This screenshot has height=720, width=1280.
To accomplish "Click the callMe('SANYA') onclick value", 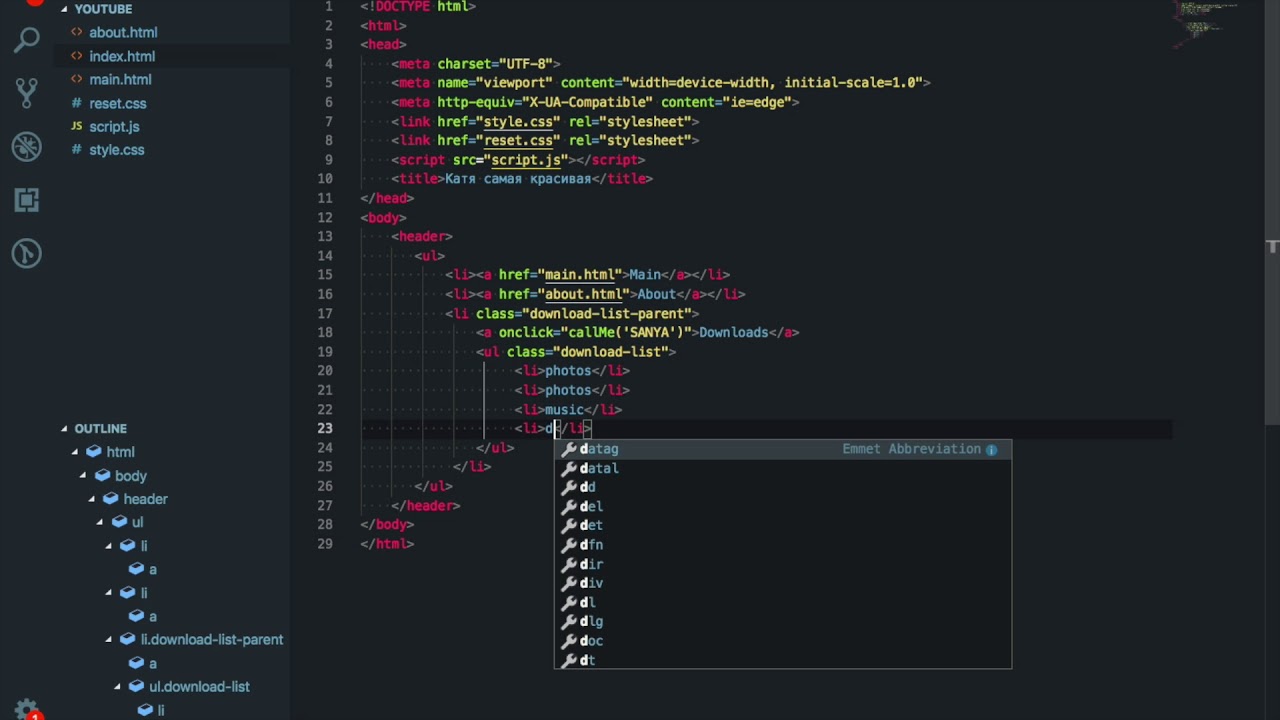I will click(x=630, y=332).
